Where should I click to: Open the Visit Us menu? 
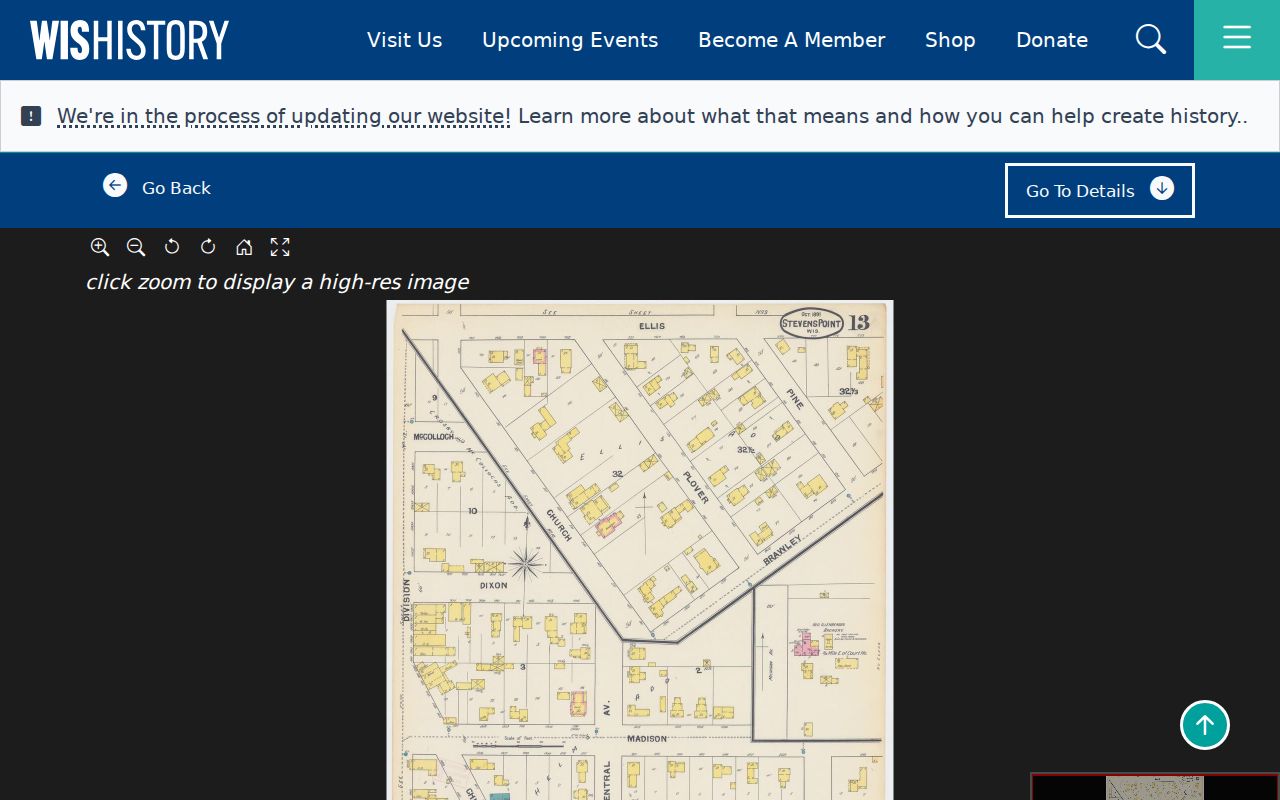tap(404, 40)
